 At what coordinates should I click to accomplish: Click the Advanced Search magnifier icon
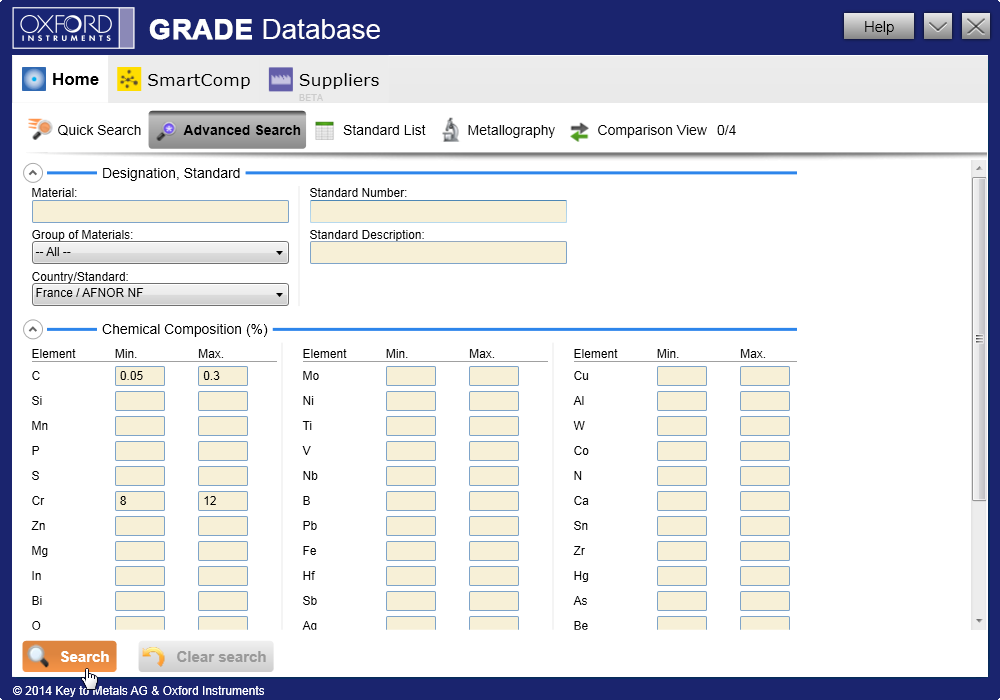coord(166,131)
